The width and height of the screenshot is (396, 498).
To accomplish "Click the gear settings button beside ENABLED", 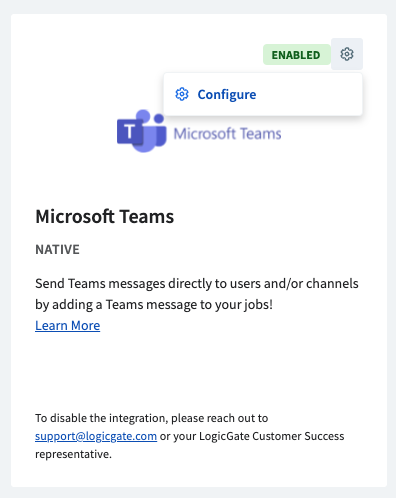I will 347,54.
